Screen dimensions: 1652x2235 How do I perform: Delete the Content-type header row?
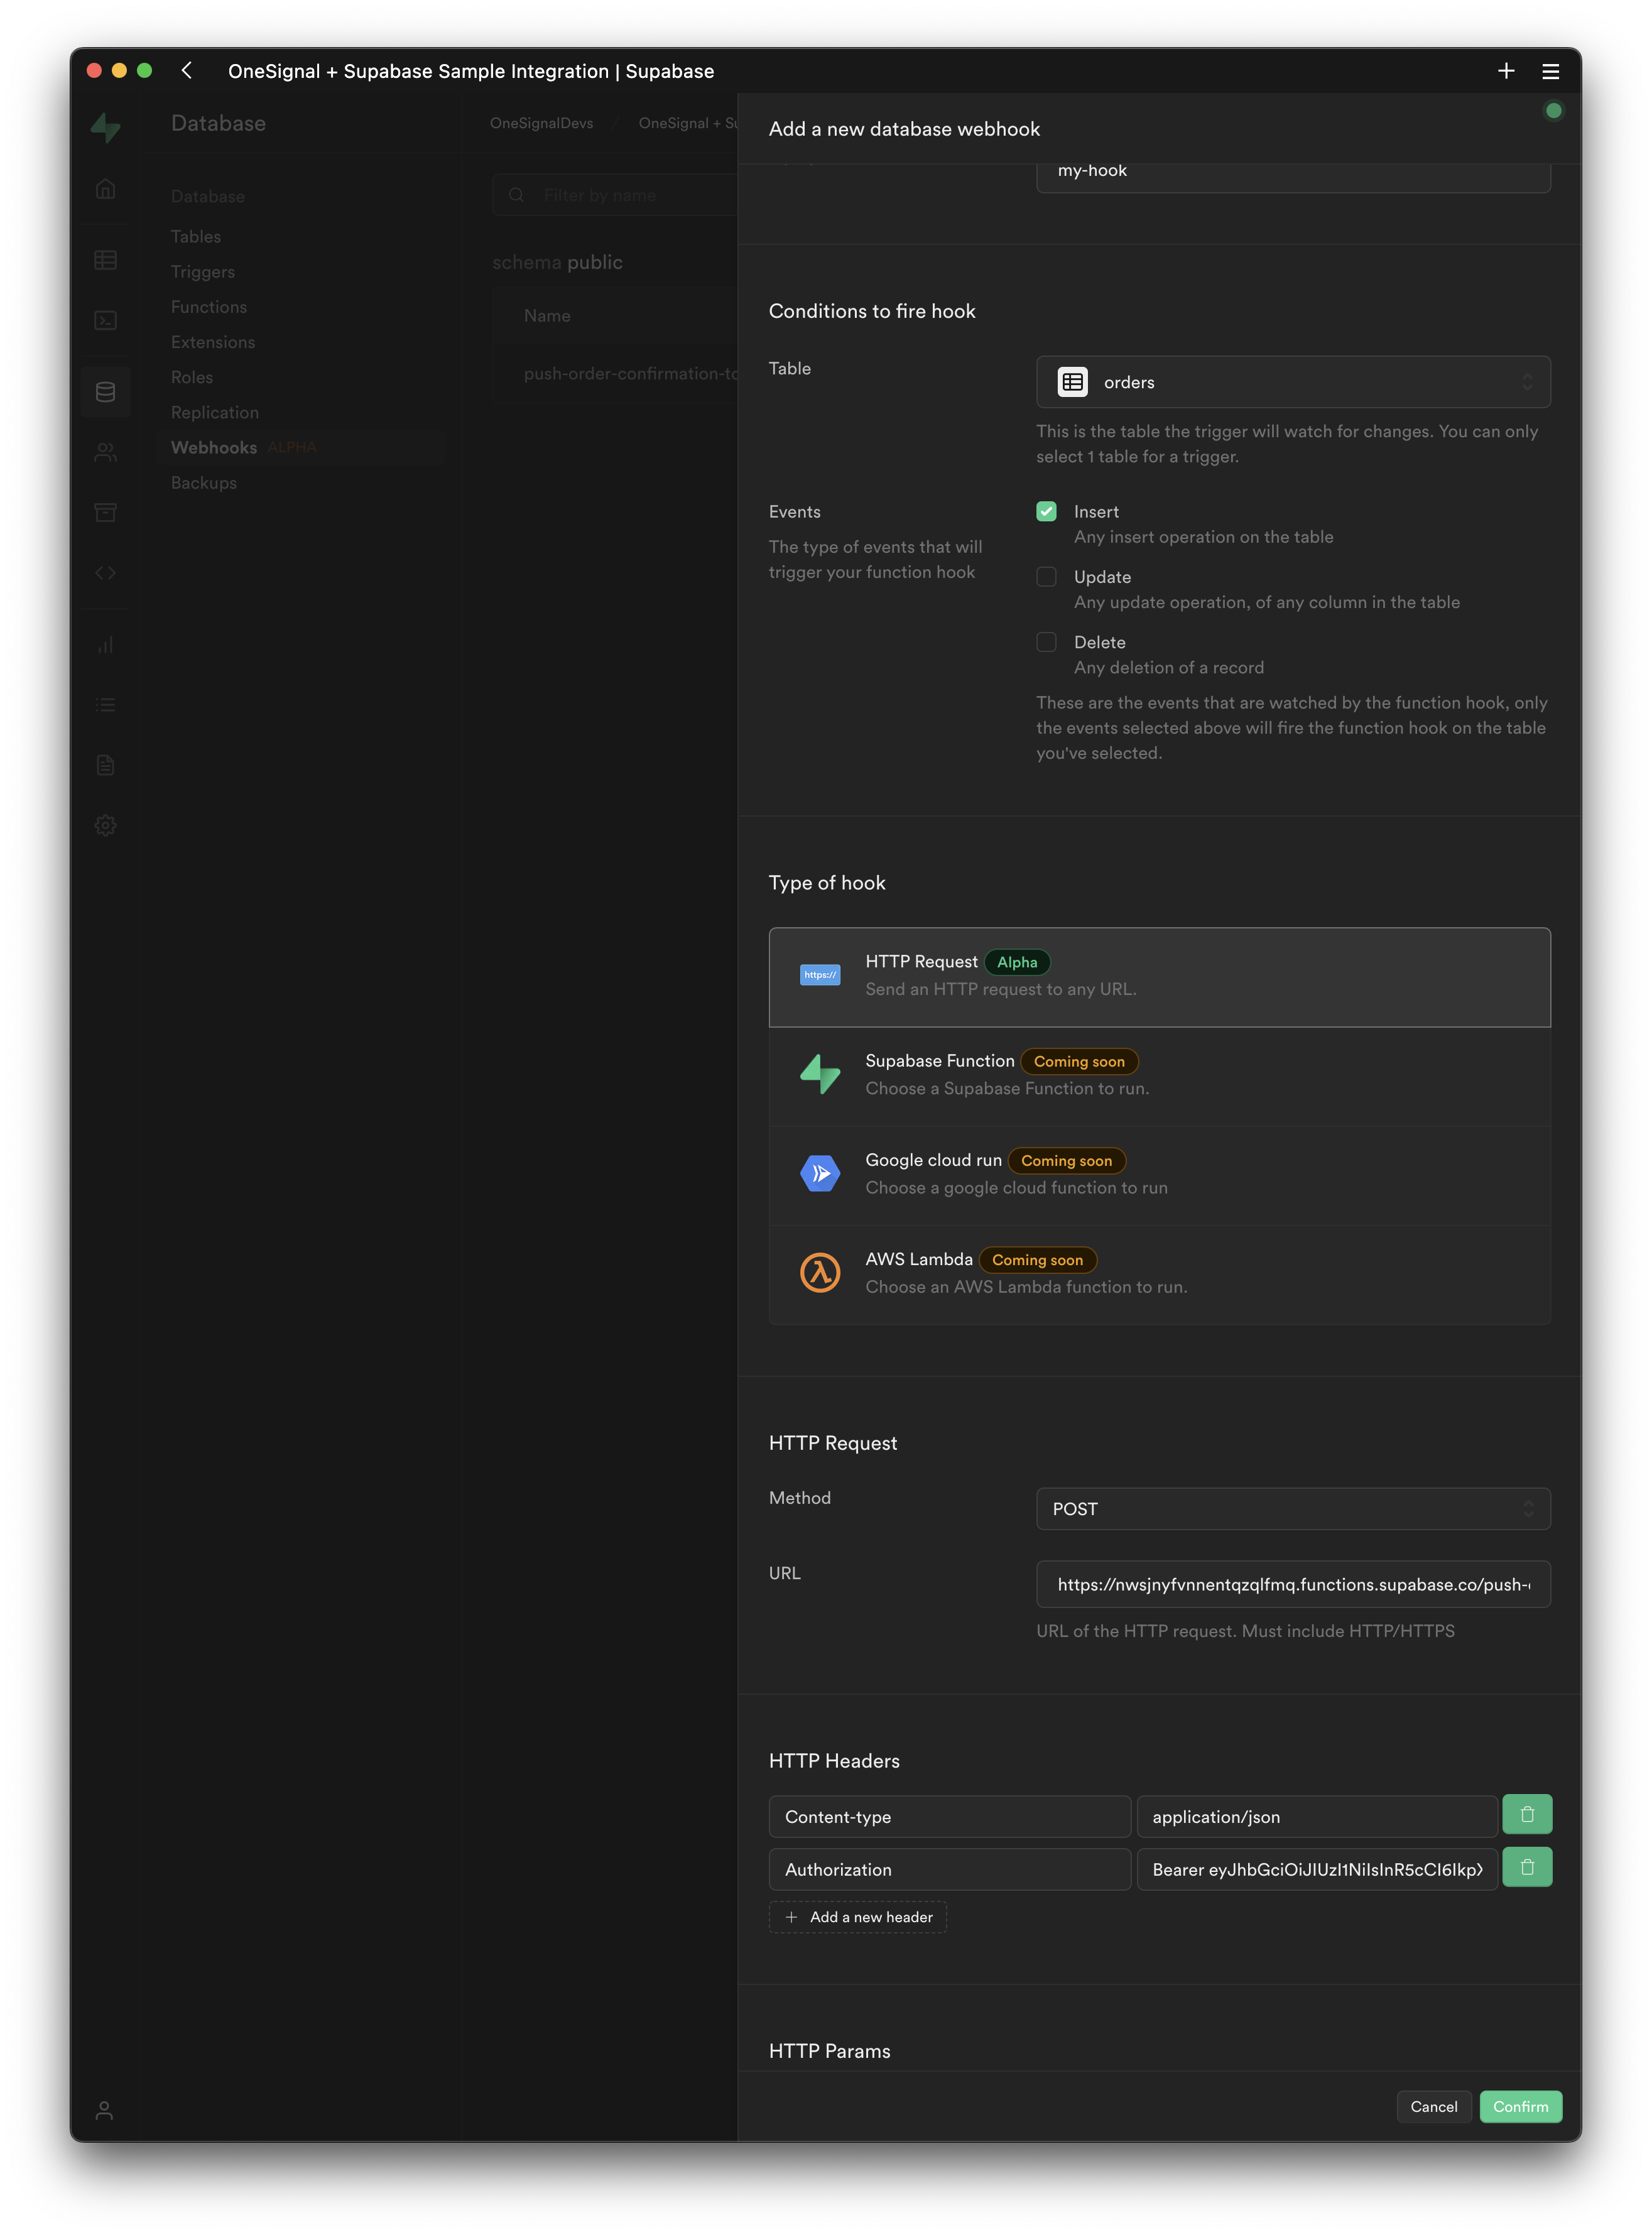point(1527,1815)
